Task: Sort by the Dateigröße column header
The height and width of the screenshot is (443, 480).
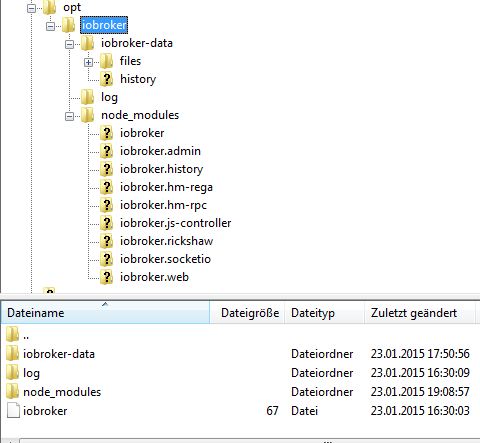Action: coord(247,312)
